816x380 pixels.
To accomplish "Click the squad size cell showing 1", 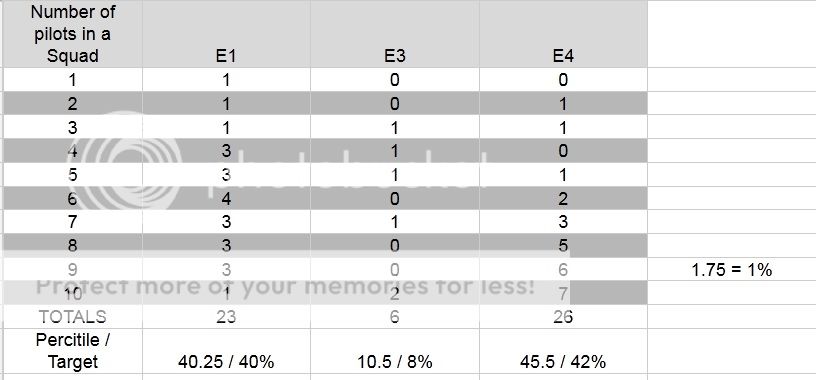I will click(72, 80).
